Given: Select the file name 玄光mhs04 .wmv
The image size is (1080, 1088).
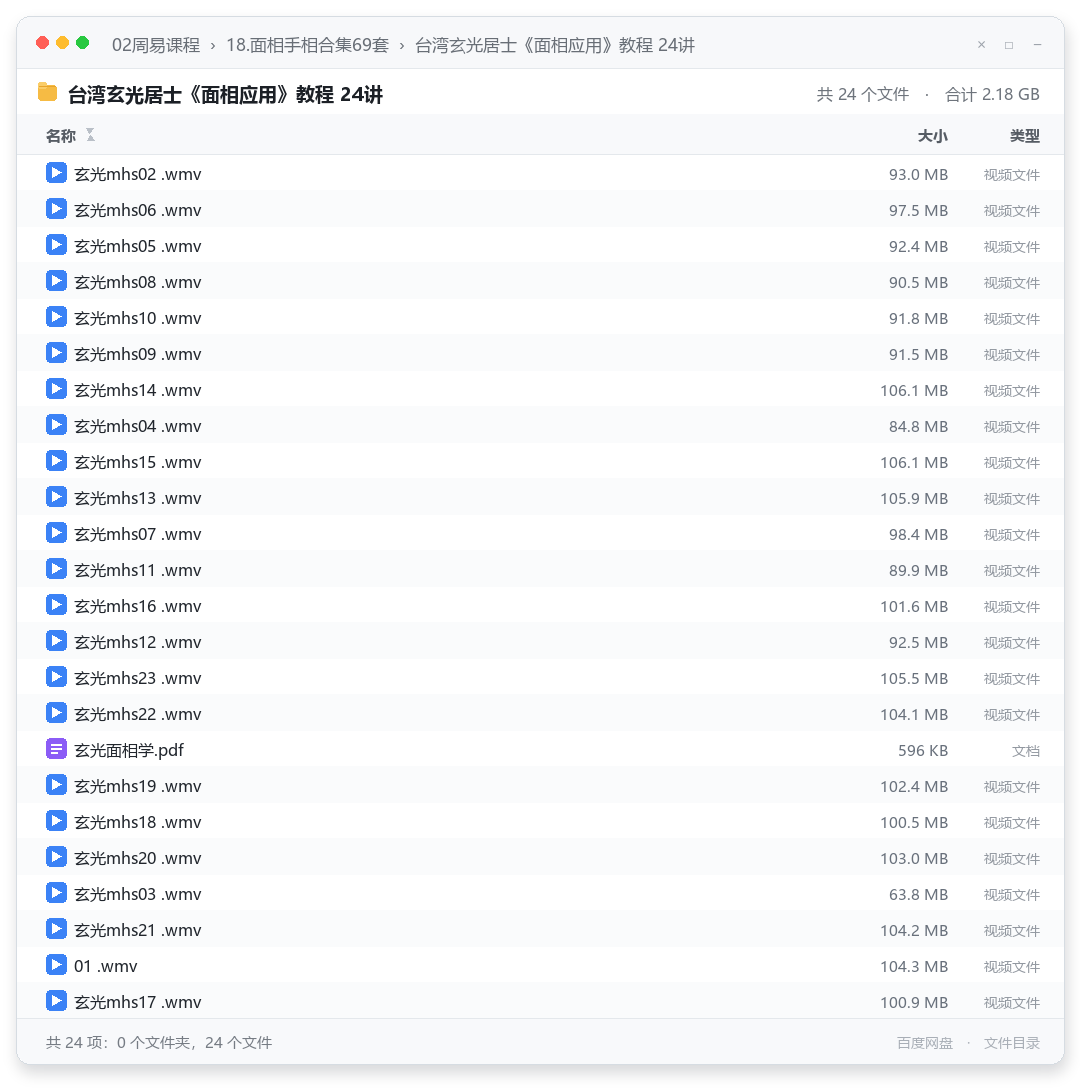Looking at the screenshot, I should pyautogui.click(x=137, y=427).
